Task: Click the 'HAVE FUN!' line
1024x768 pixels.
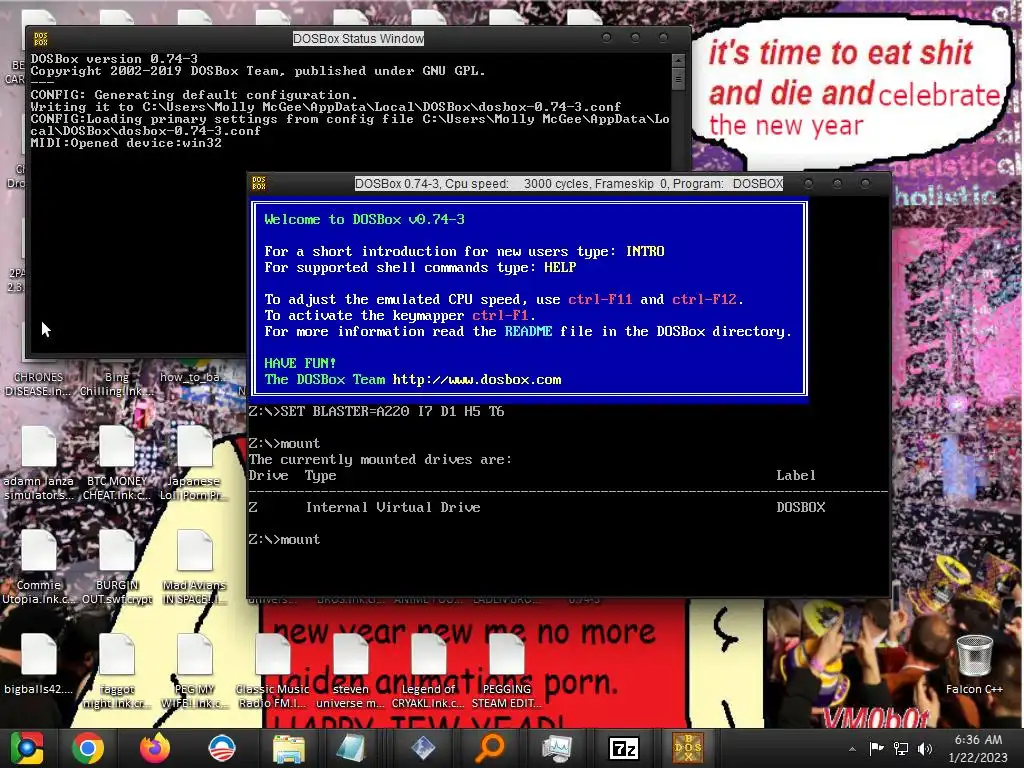Action: click(x=300, y=363)
